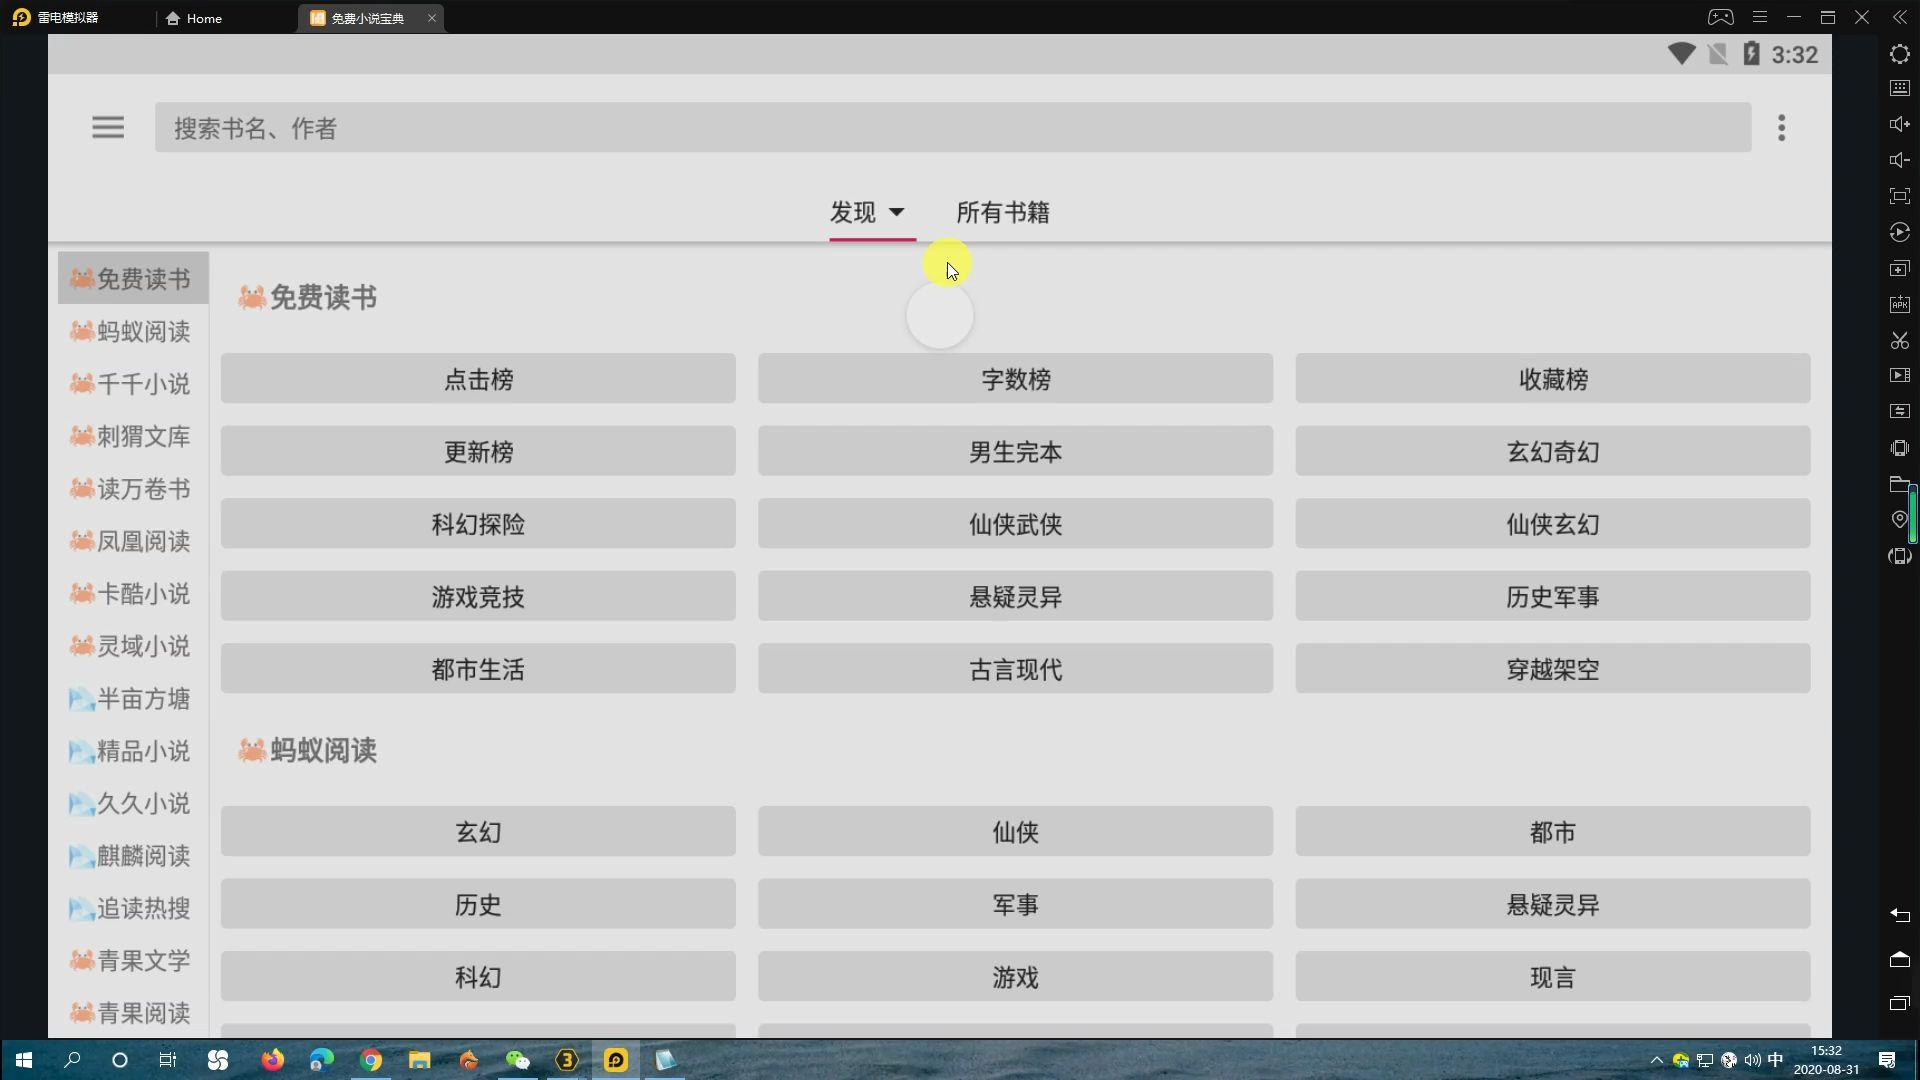Click the emulator gamepad icon in title bar

pos(1720,17)
